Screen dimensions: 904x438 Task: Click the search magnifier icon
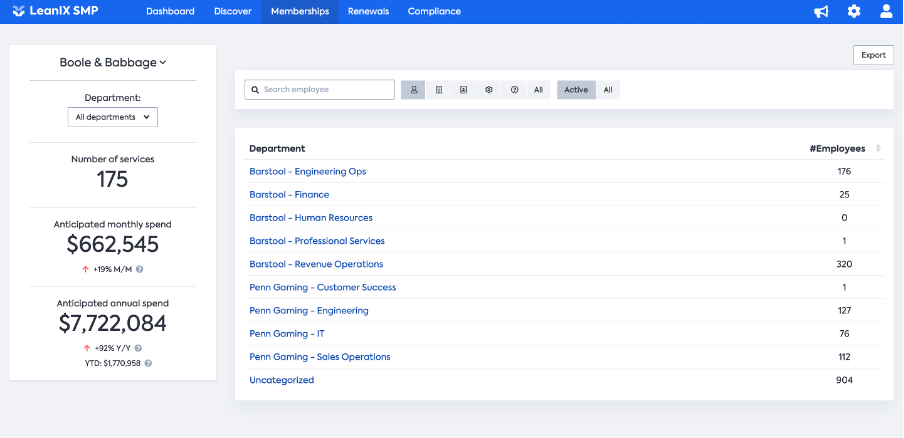[x=255, y=90]
